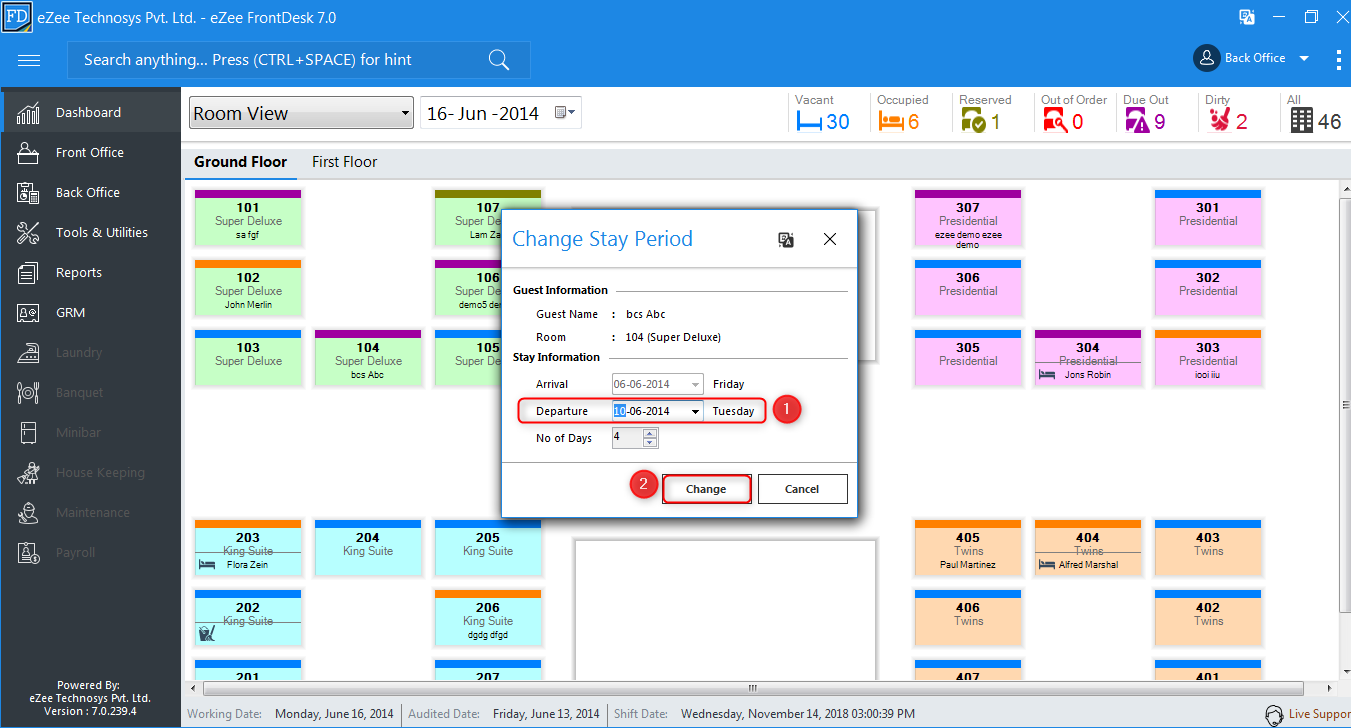
Task: Select room 303 Presidential tile
Action: [x=1208, y=360]
